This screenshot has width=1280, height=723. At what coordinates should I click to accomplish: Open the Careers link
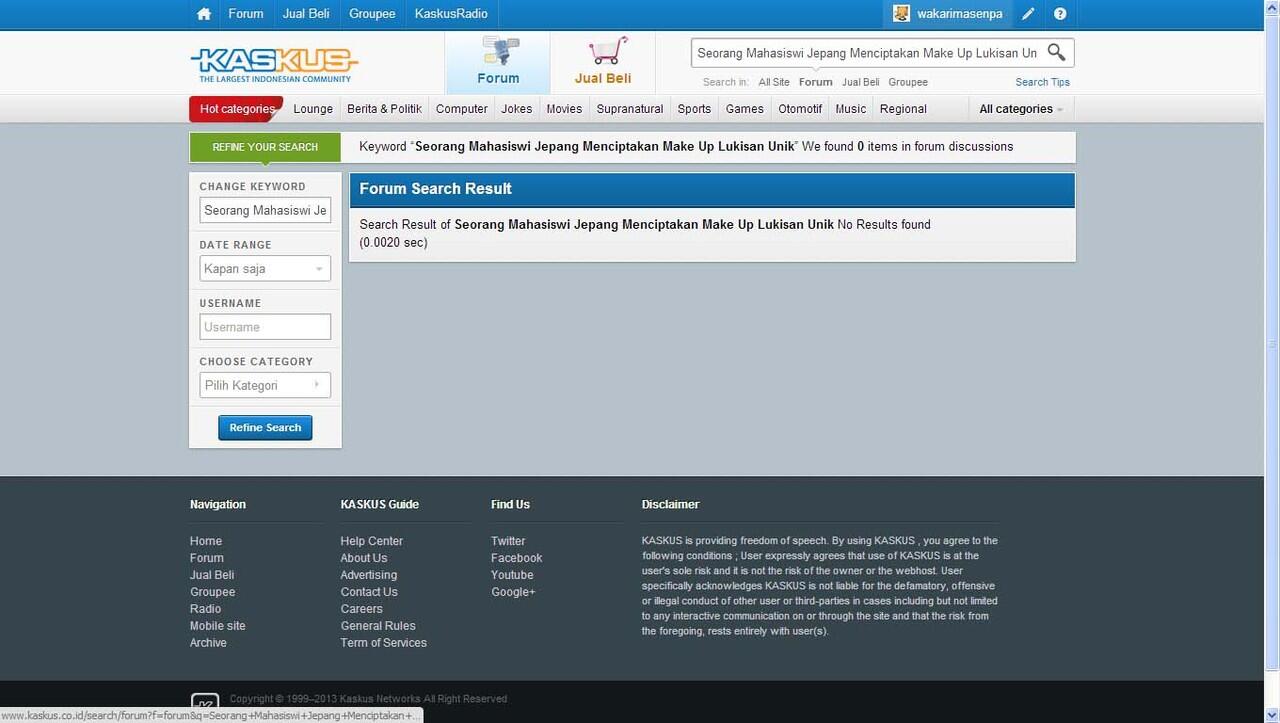tap(362, 609)
